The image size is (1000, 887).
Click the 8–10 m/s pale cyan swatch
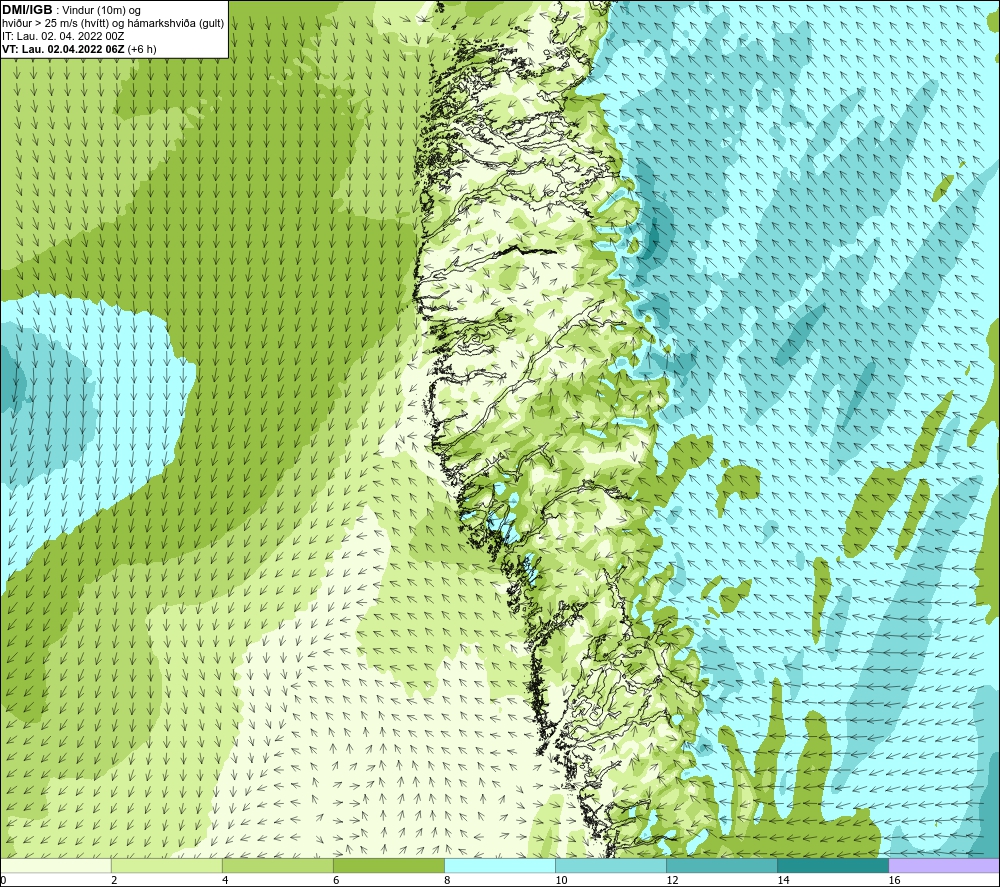(x=500, y=866)
